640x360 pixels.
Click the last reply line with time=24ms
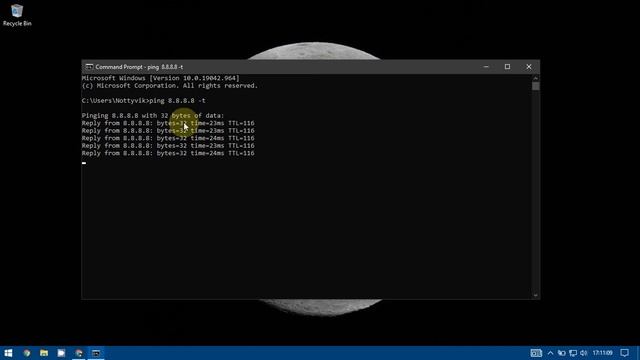pos(168,153)
